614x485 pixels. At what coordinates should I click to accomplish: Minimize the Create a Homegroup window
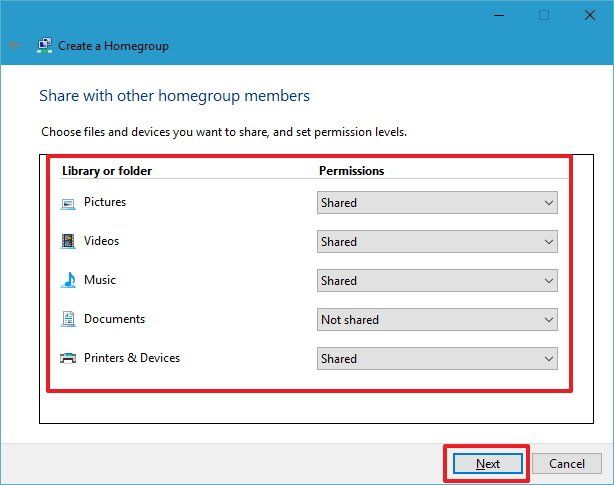pos(499,16)
